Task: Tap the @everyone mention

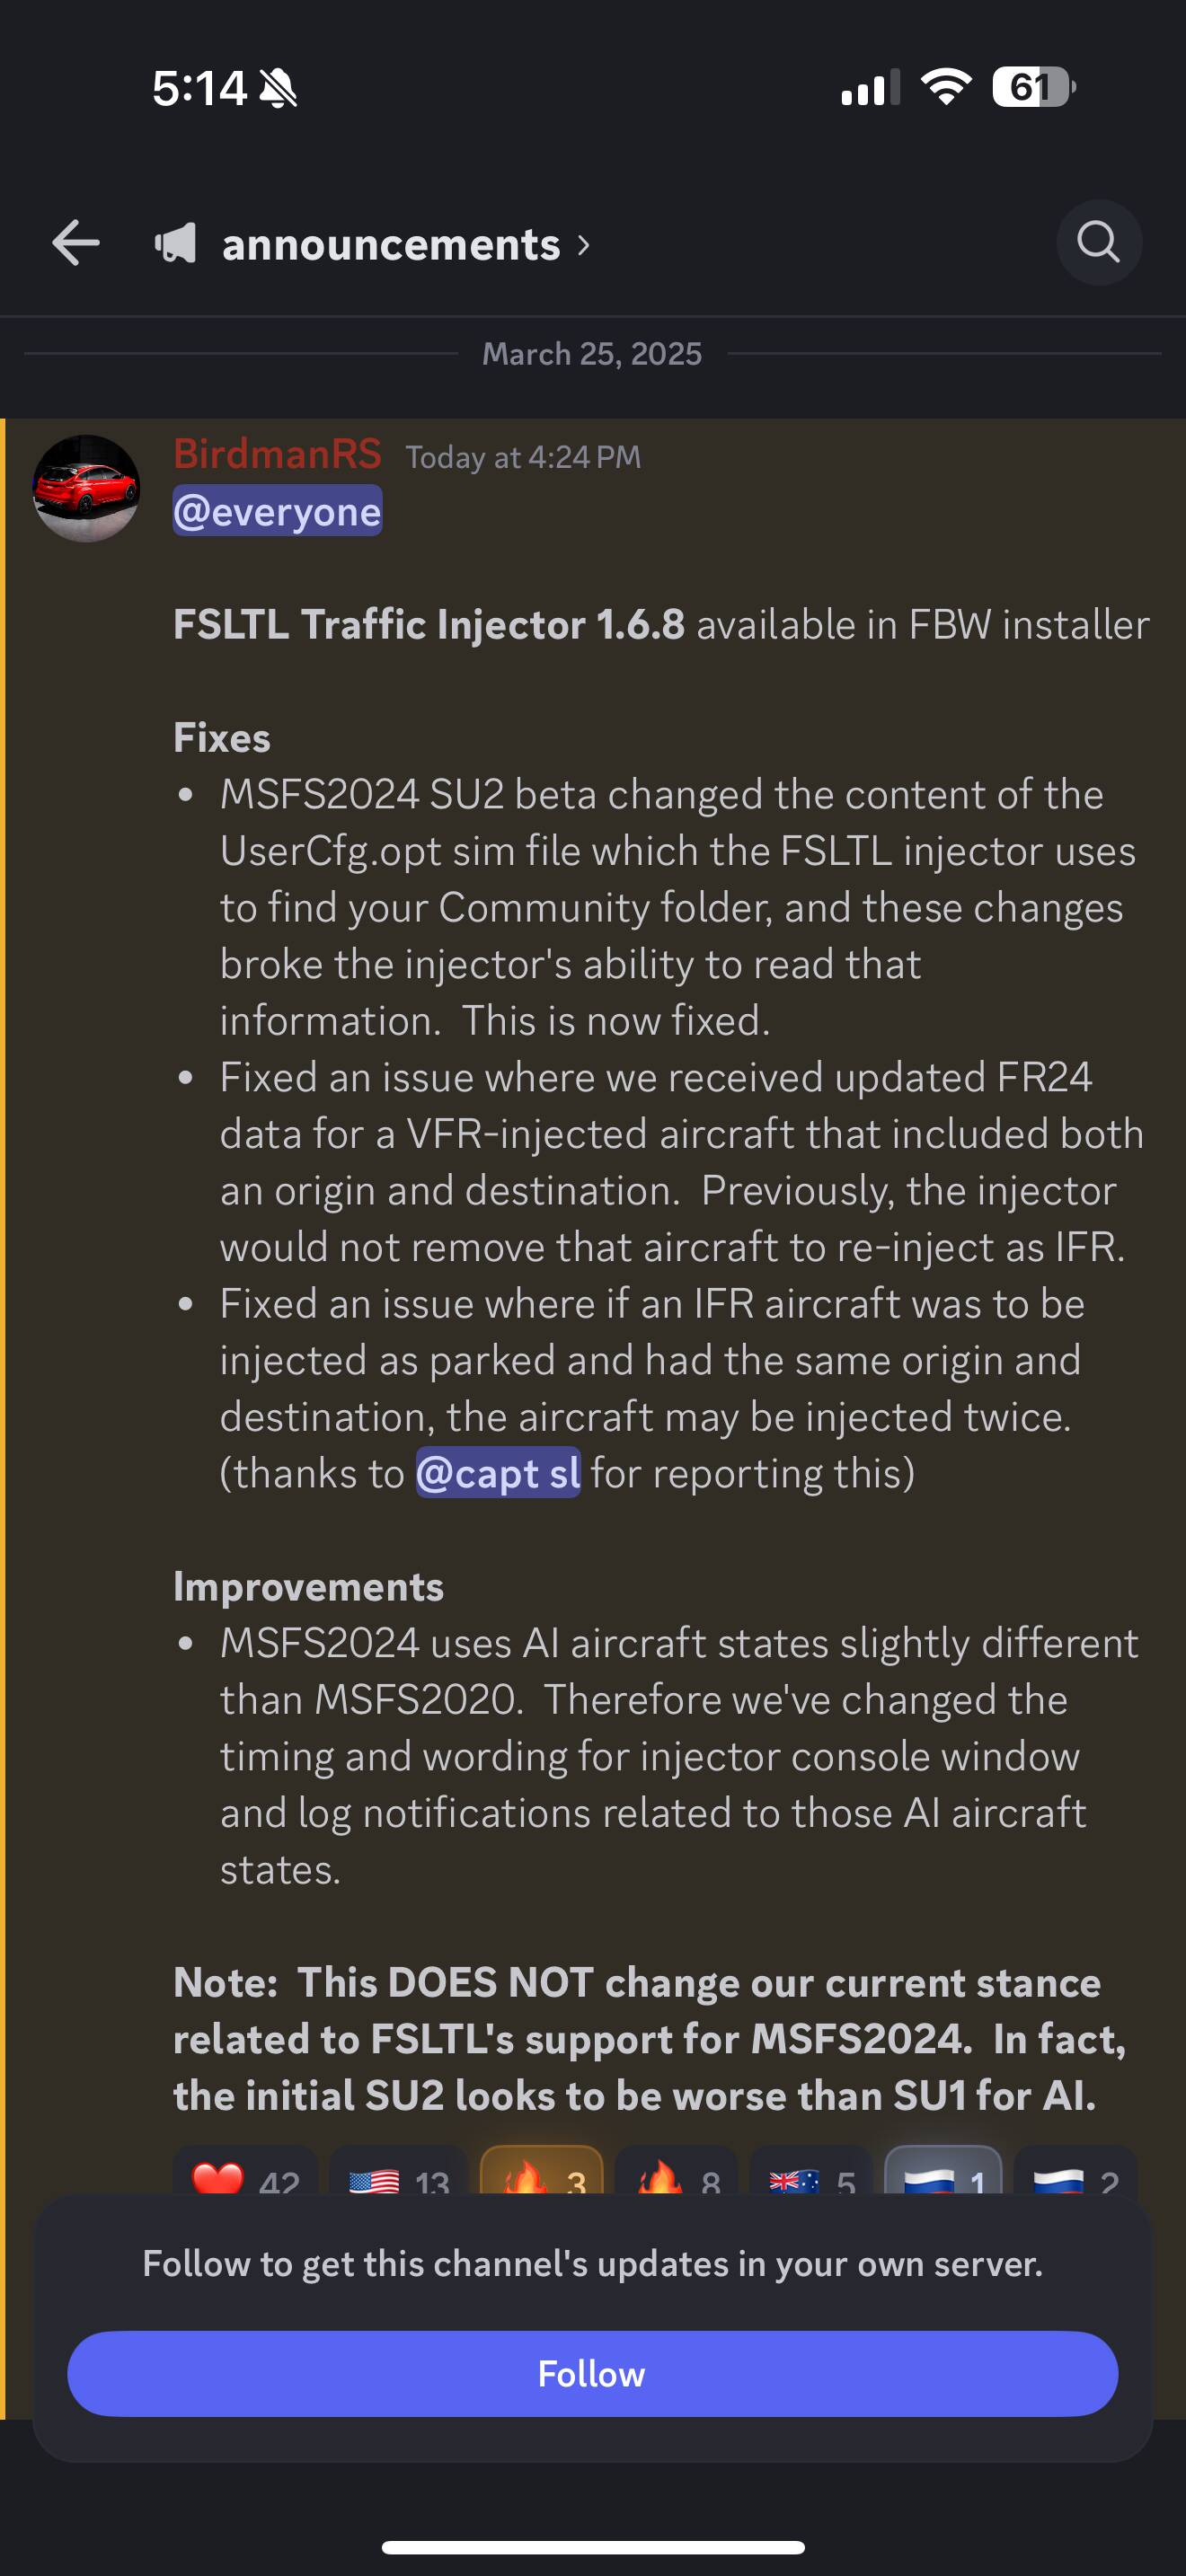Action: pyautogui.click(x=277, y=511)
